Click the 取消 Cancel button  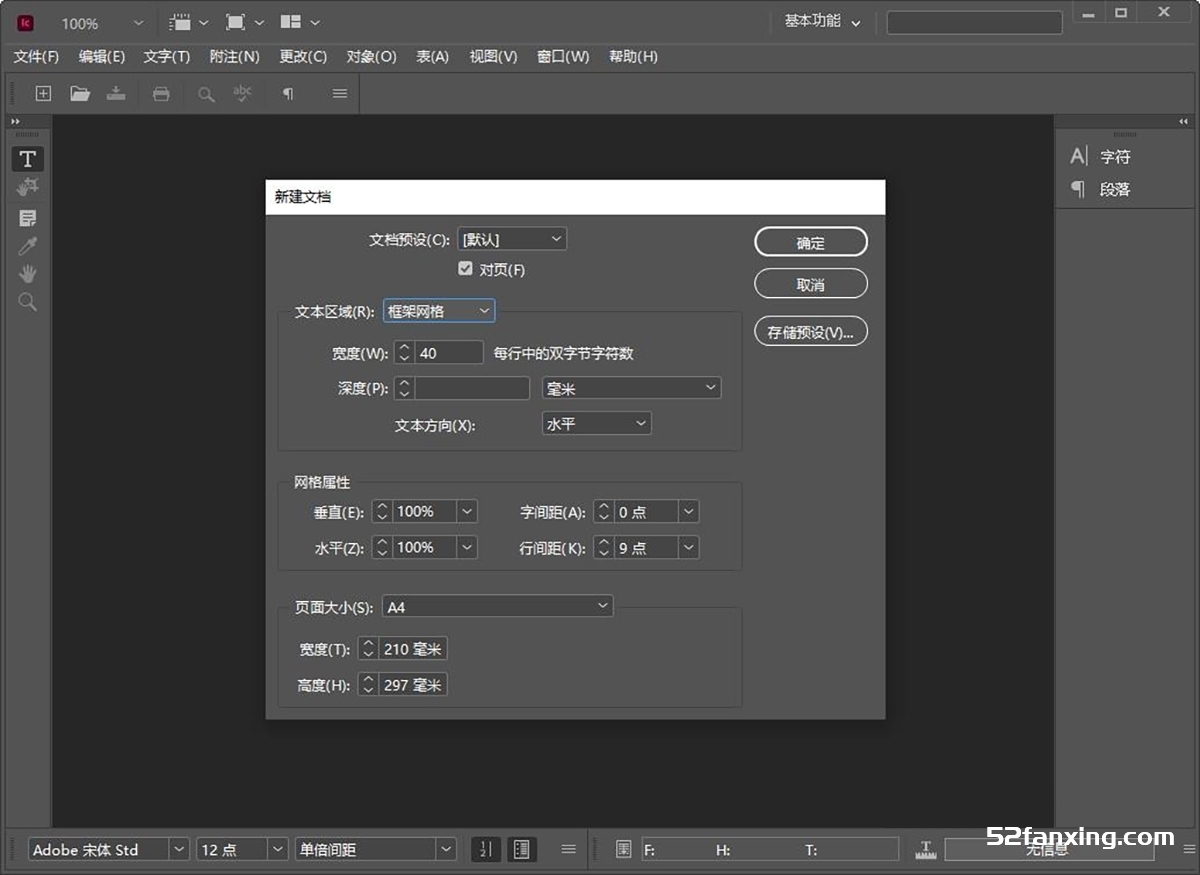coord(811,284)
